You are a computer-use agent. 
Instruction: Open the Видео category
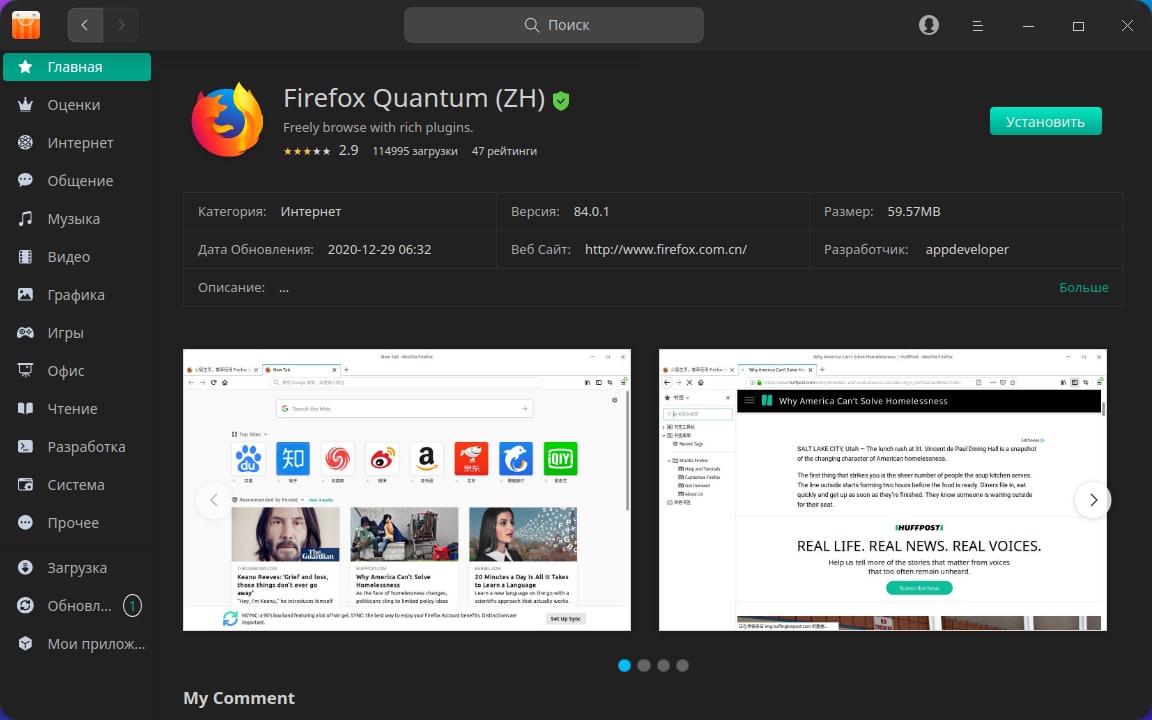tap(77, 257)
